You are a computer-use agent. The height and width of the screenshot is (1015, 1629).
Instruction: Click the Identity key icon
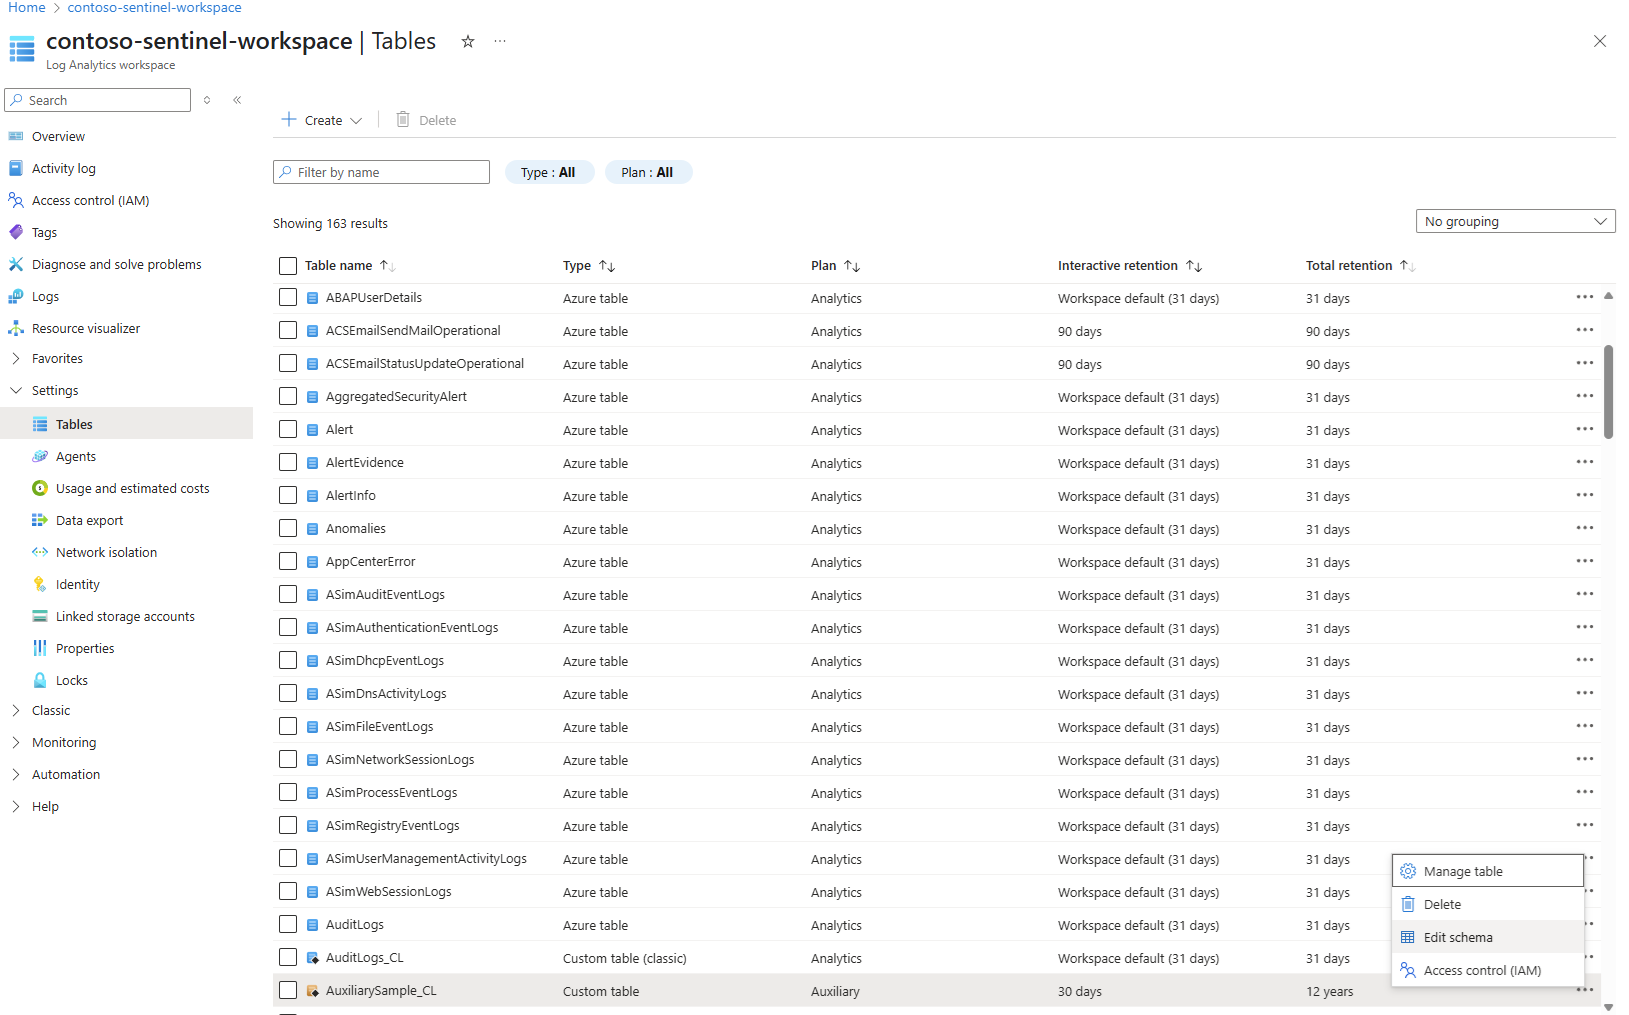(40, 584)
